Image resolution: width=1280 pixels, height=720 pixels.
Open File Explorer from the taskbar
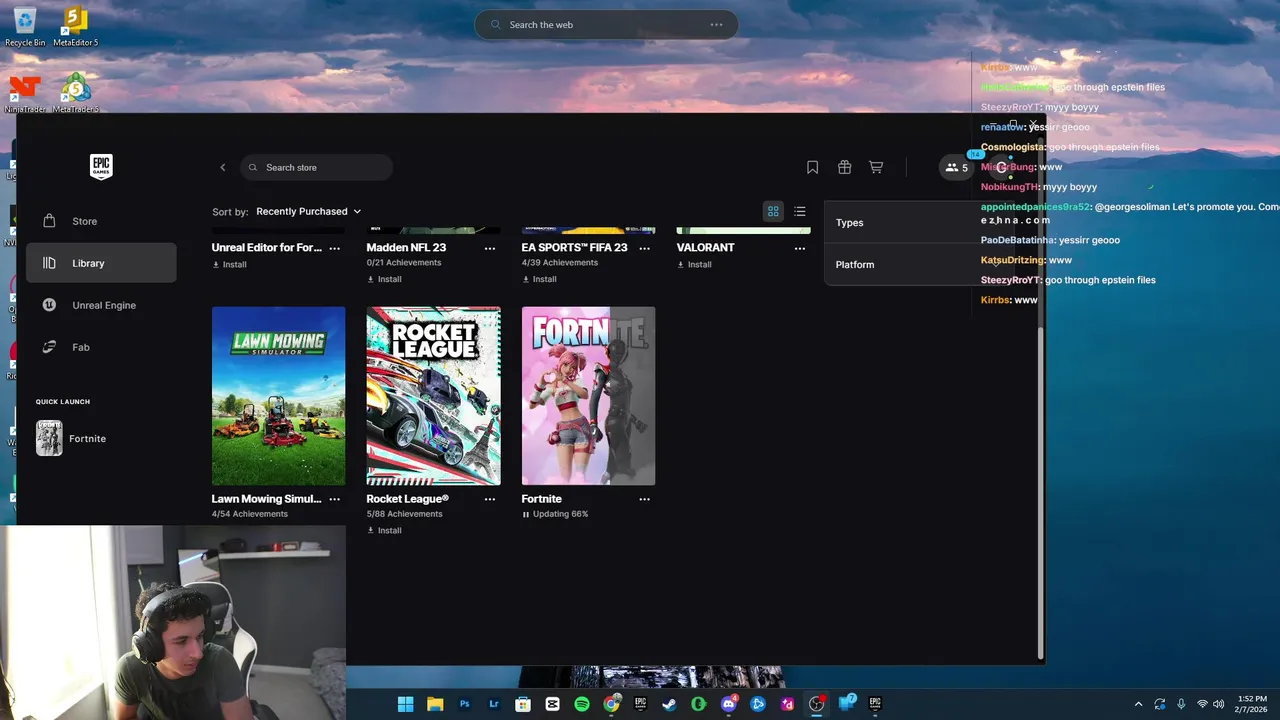(x=435, y=704)
